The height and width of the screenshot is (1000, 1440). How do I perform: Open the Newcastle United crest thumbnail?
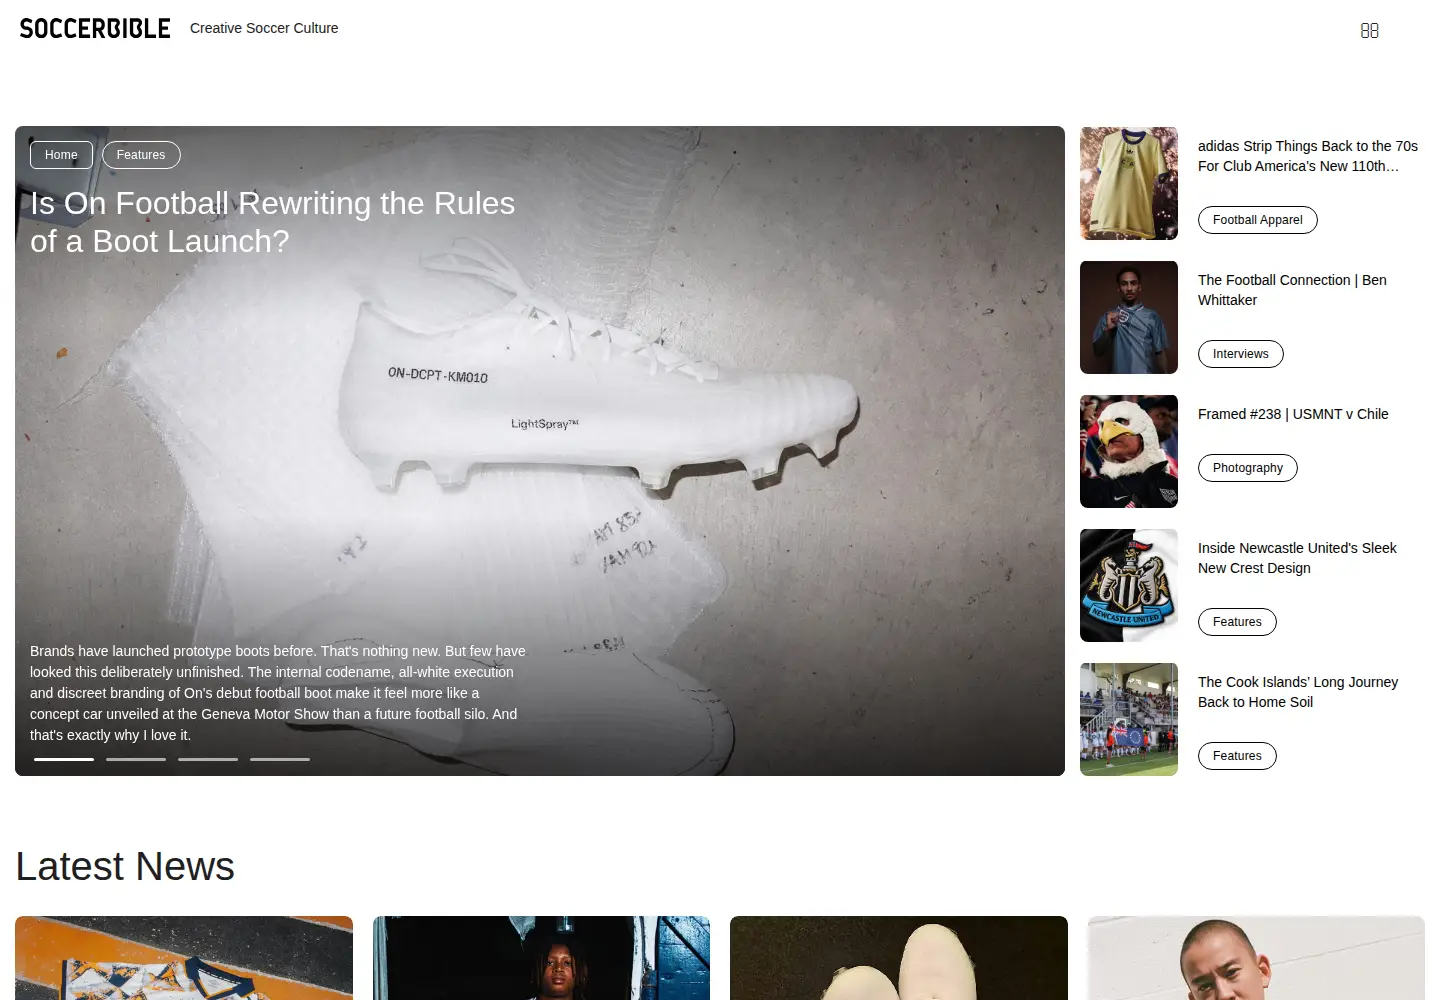(1129, 585)
